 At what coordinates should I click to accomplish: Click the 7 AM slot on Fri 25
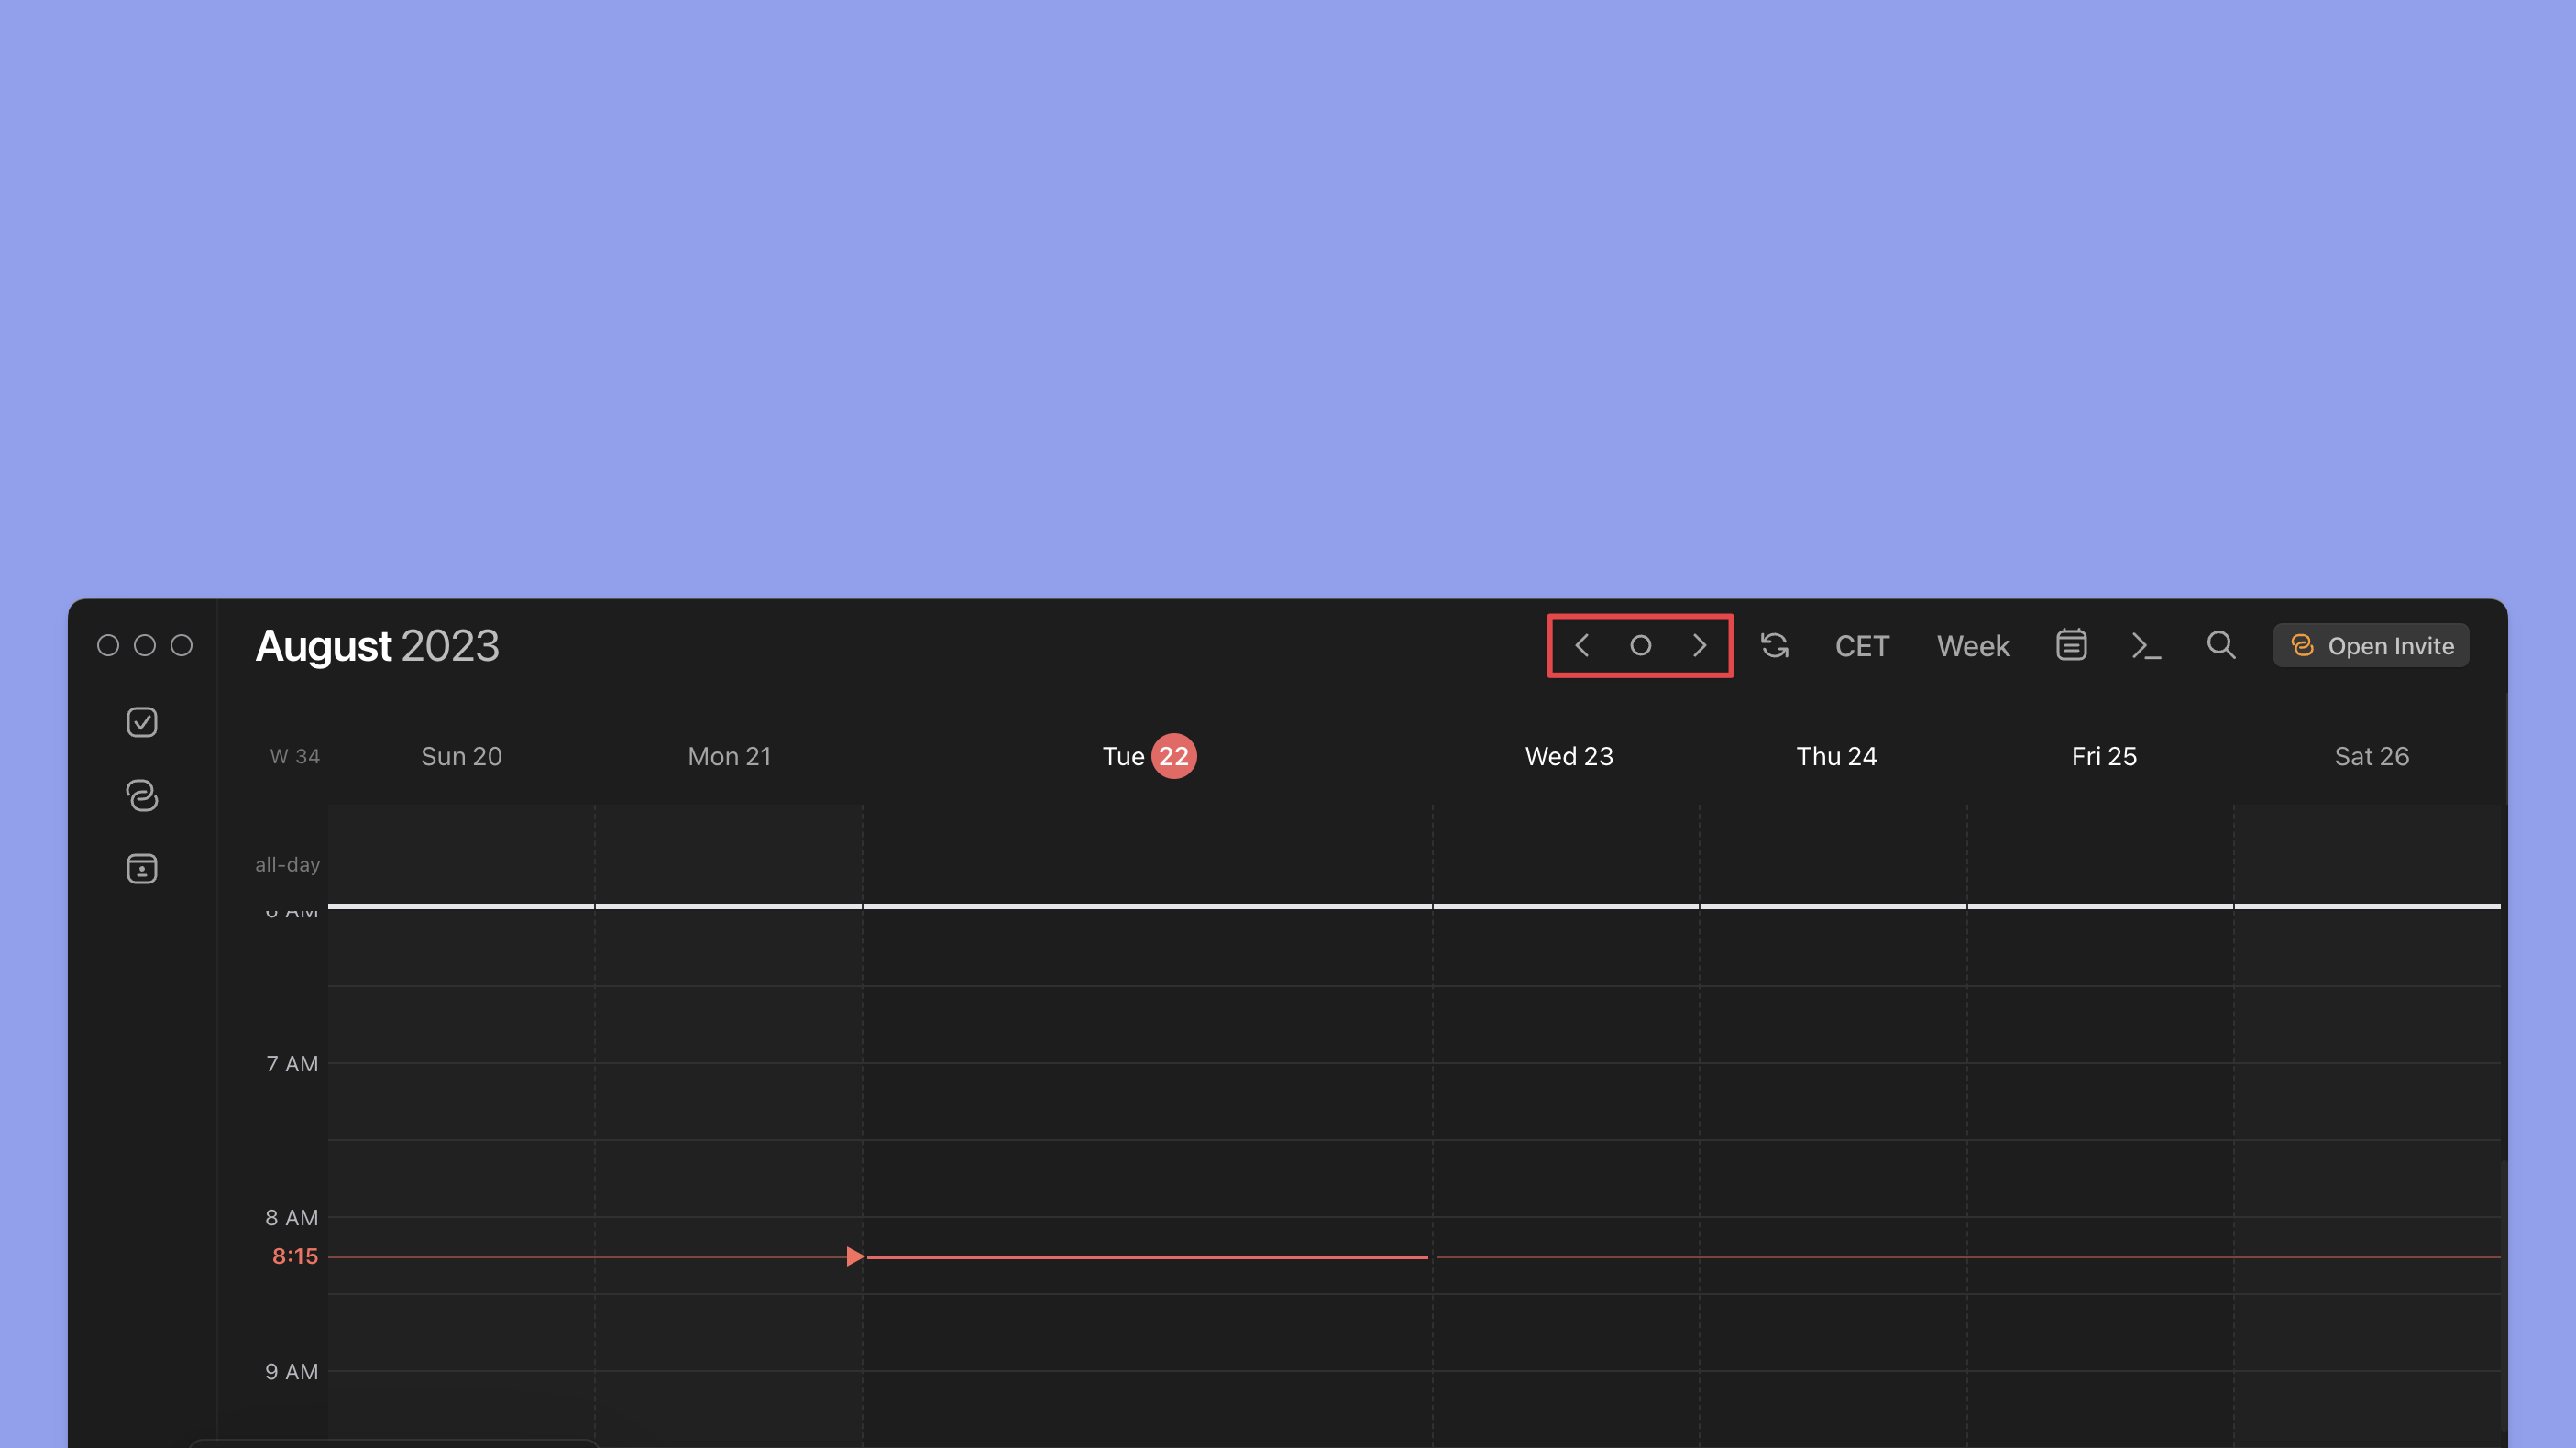tap(2100, 1100)
